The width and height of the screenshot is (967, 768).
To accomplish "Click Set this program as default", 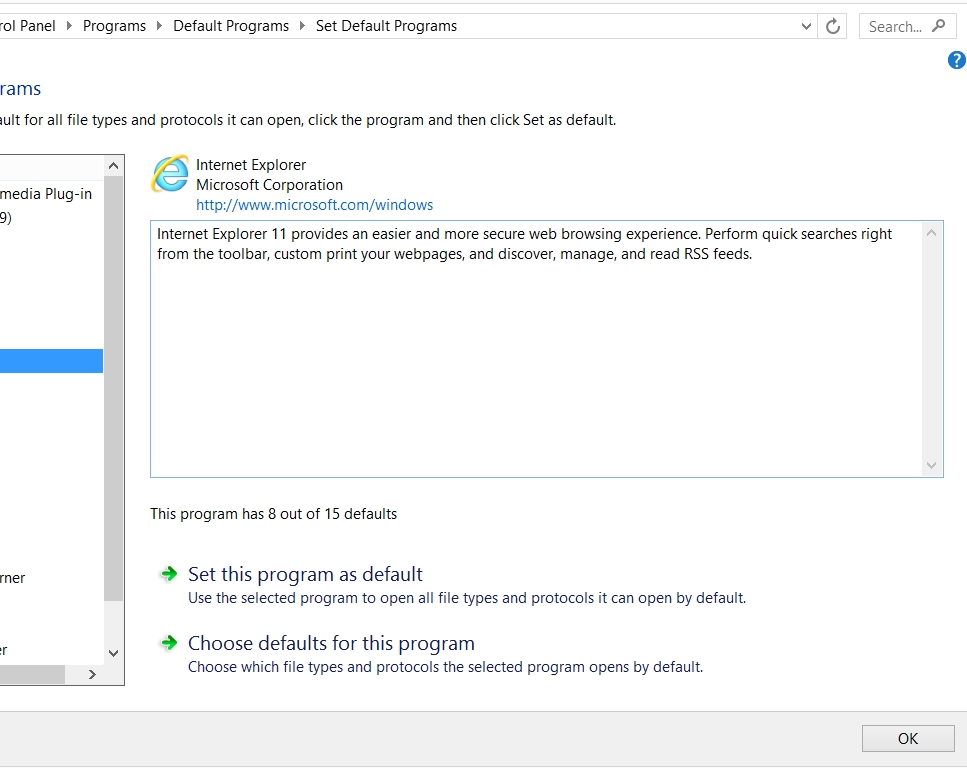I will click(305, 574).
